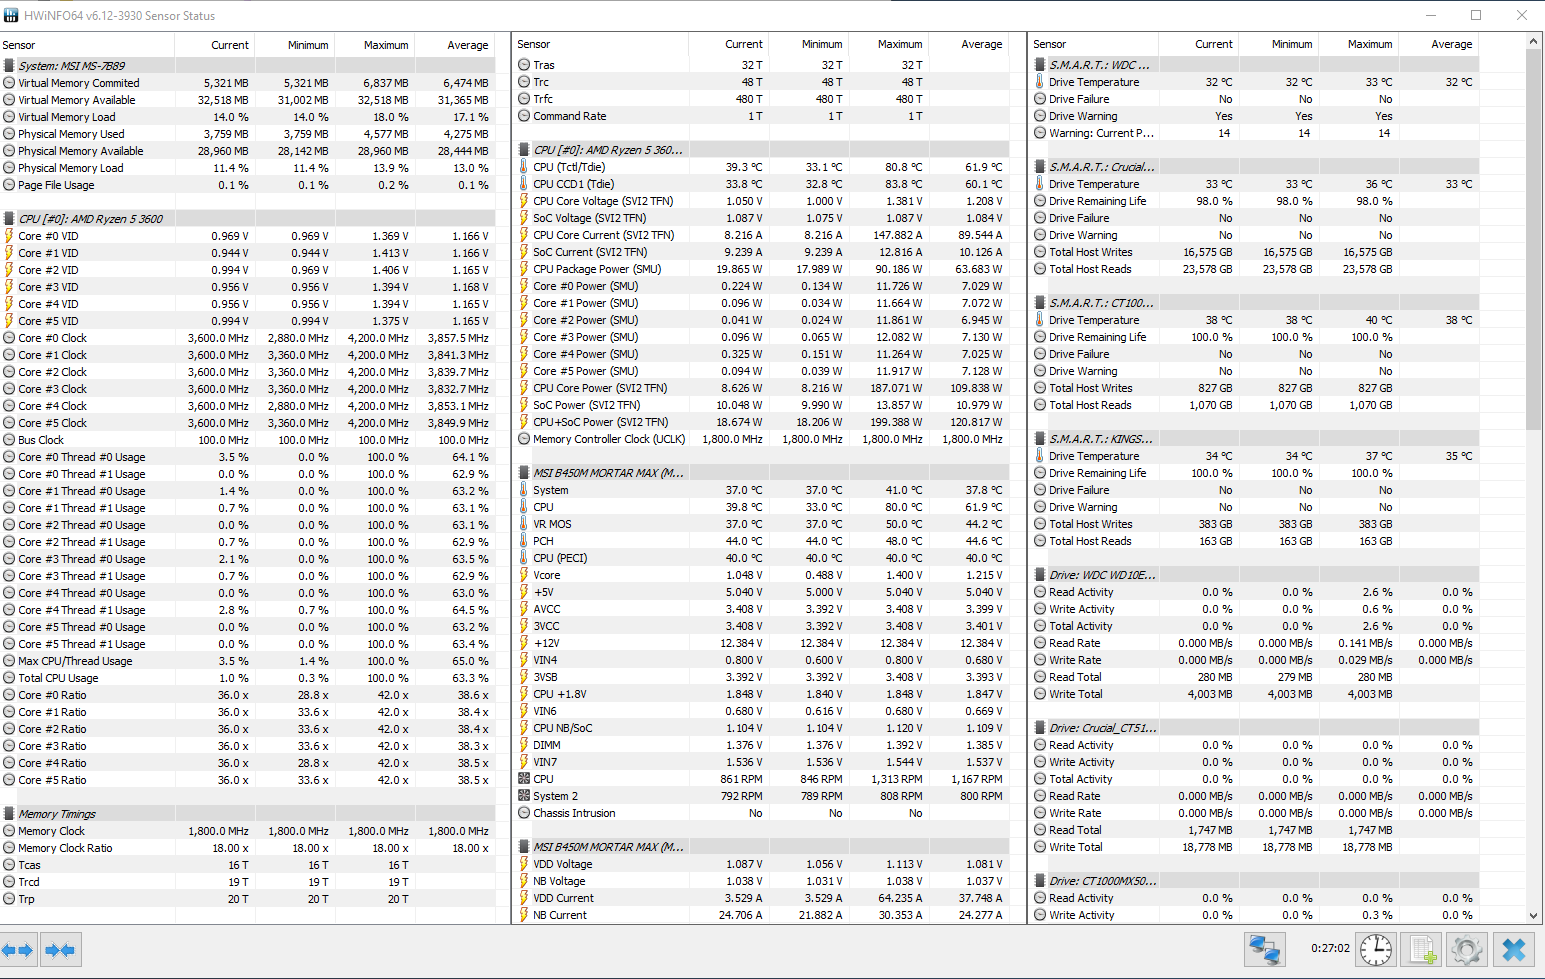Reset min/max values with the clock icon
This screenshot has height=979, width=1545.
(1376, 949)
